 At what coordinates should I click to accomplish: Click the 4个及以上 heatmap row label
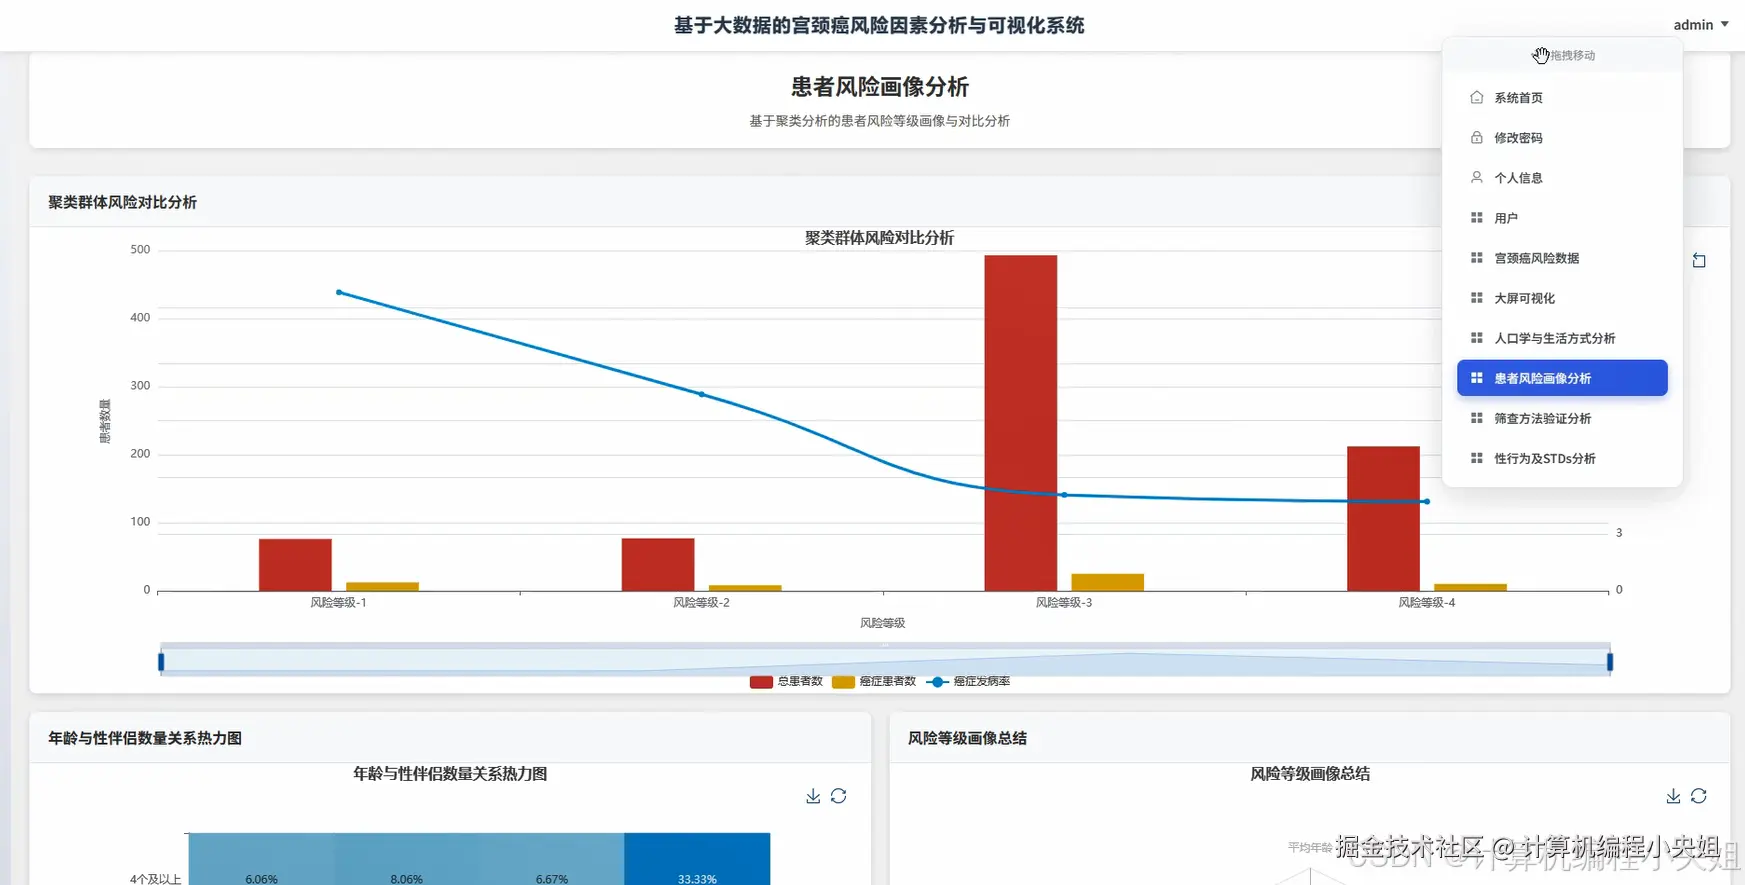point(155,879)
